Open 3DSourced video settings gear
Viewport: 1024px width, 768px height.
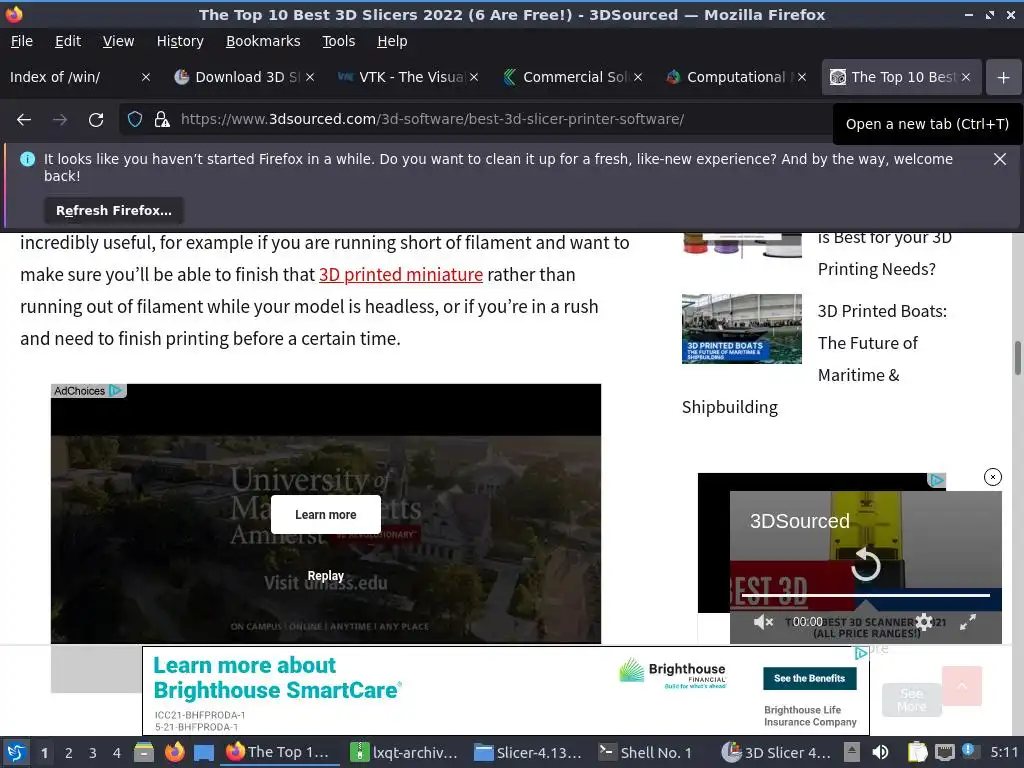coord(923,622)
